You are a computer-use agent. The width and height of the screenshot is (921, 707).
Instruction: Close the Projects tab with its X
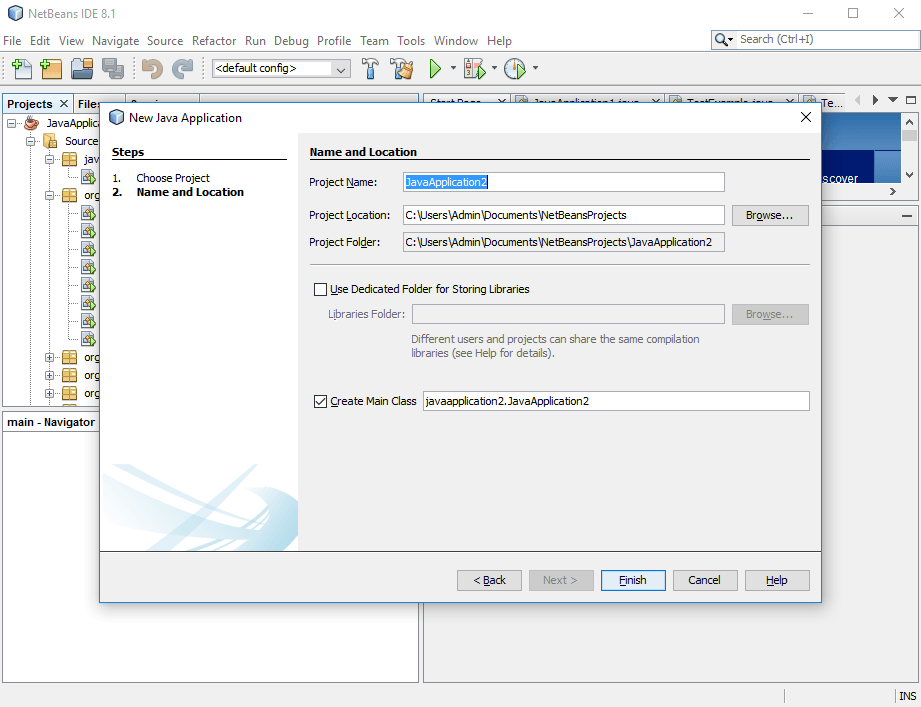(64, 104)
